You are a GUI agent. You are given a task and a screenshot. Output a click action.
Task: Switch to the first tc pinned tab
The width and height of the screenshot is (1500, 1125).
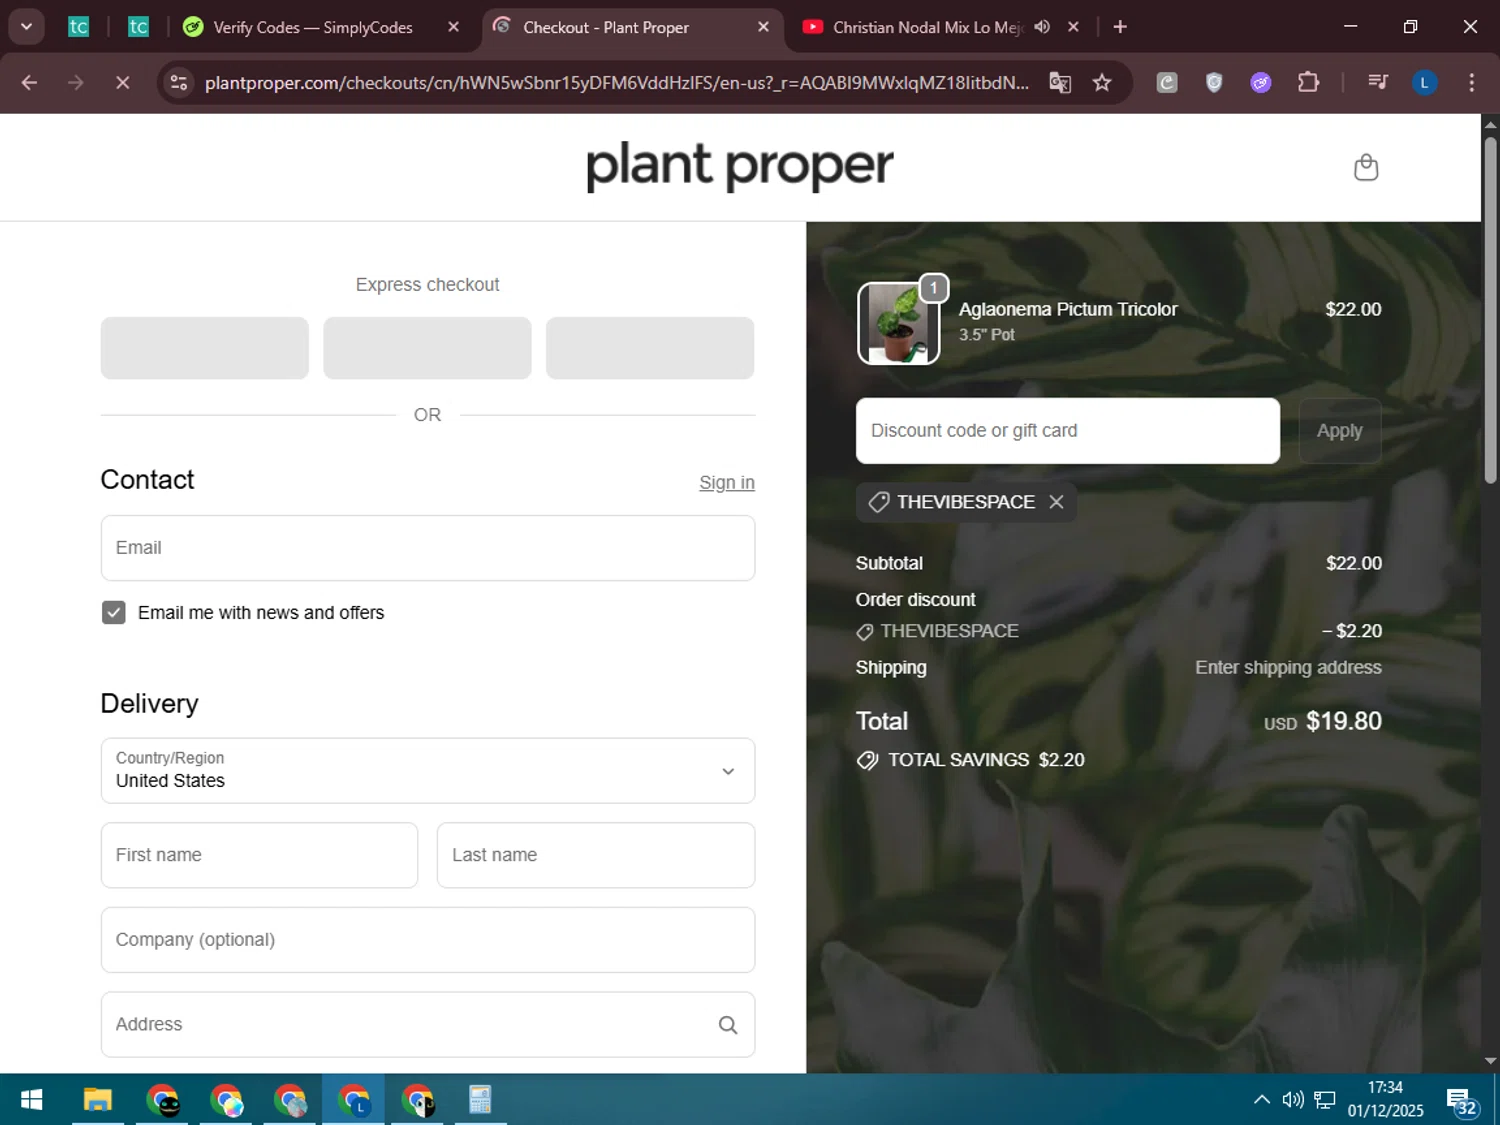78,27
